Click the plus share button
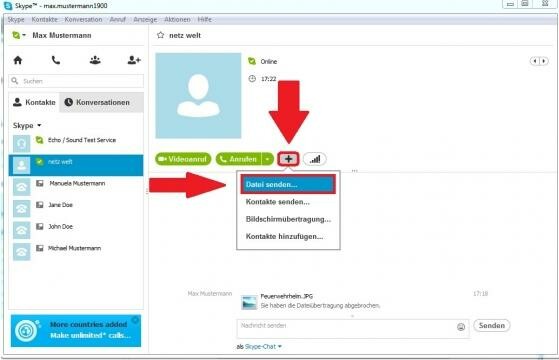This screenshot has width=559, height=360. pyautogui.click(x=288, y=159)
